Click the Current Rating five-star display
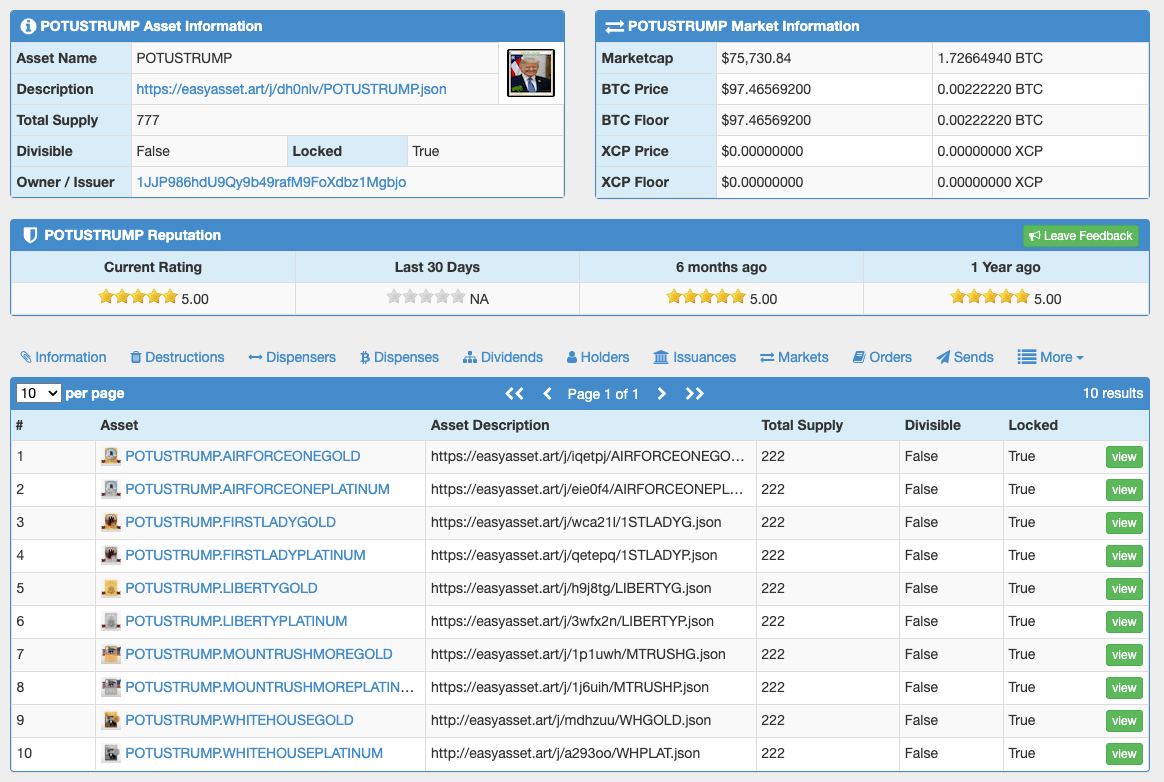Viewport: 1164px width, 782px height. tap(138, 297)
